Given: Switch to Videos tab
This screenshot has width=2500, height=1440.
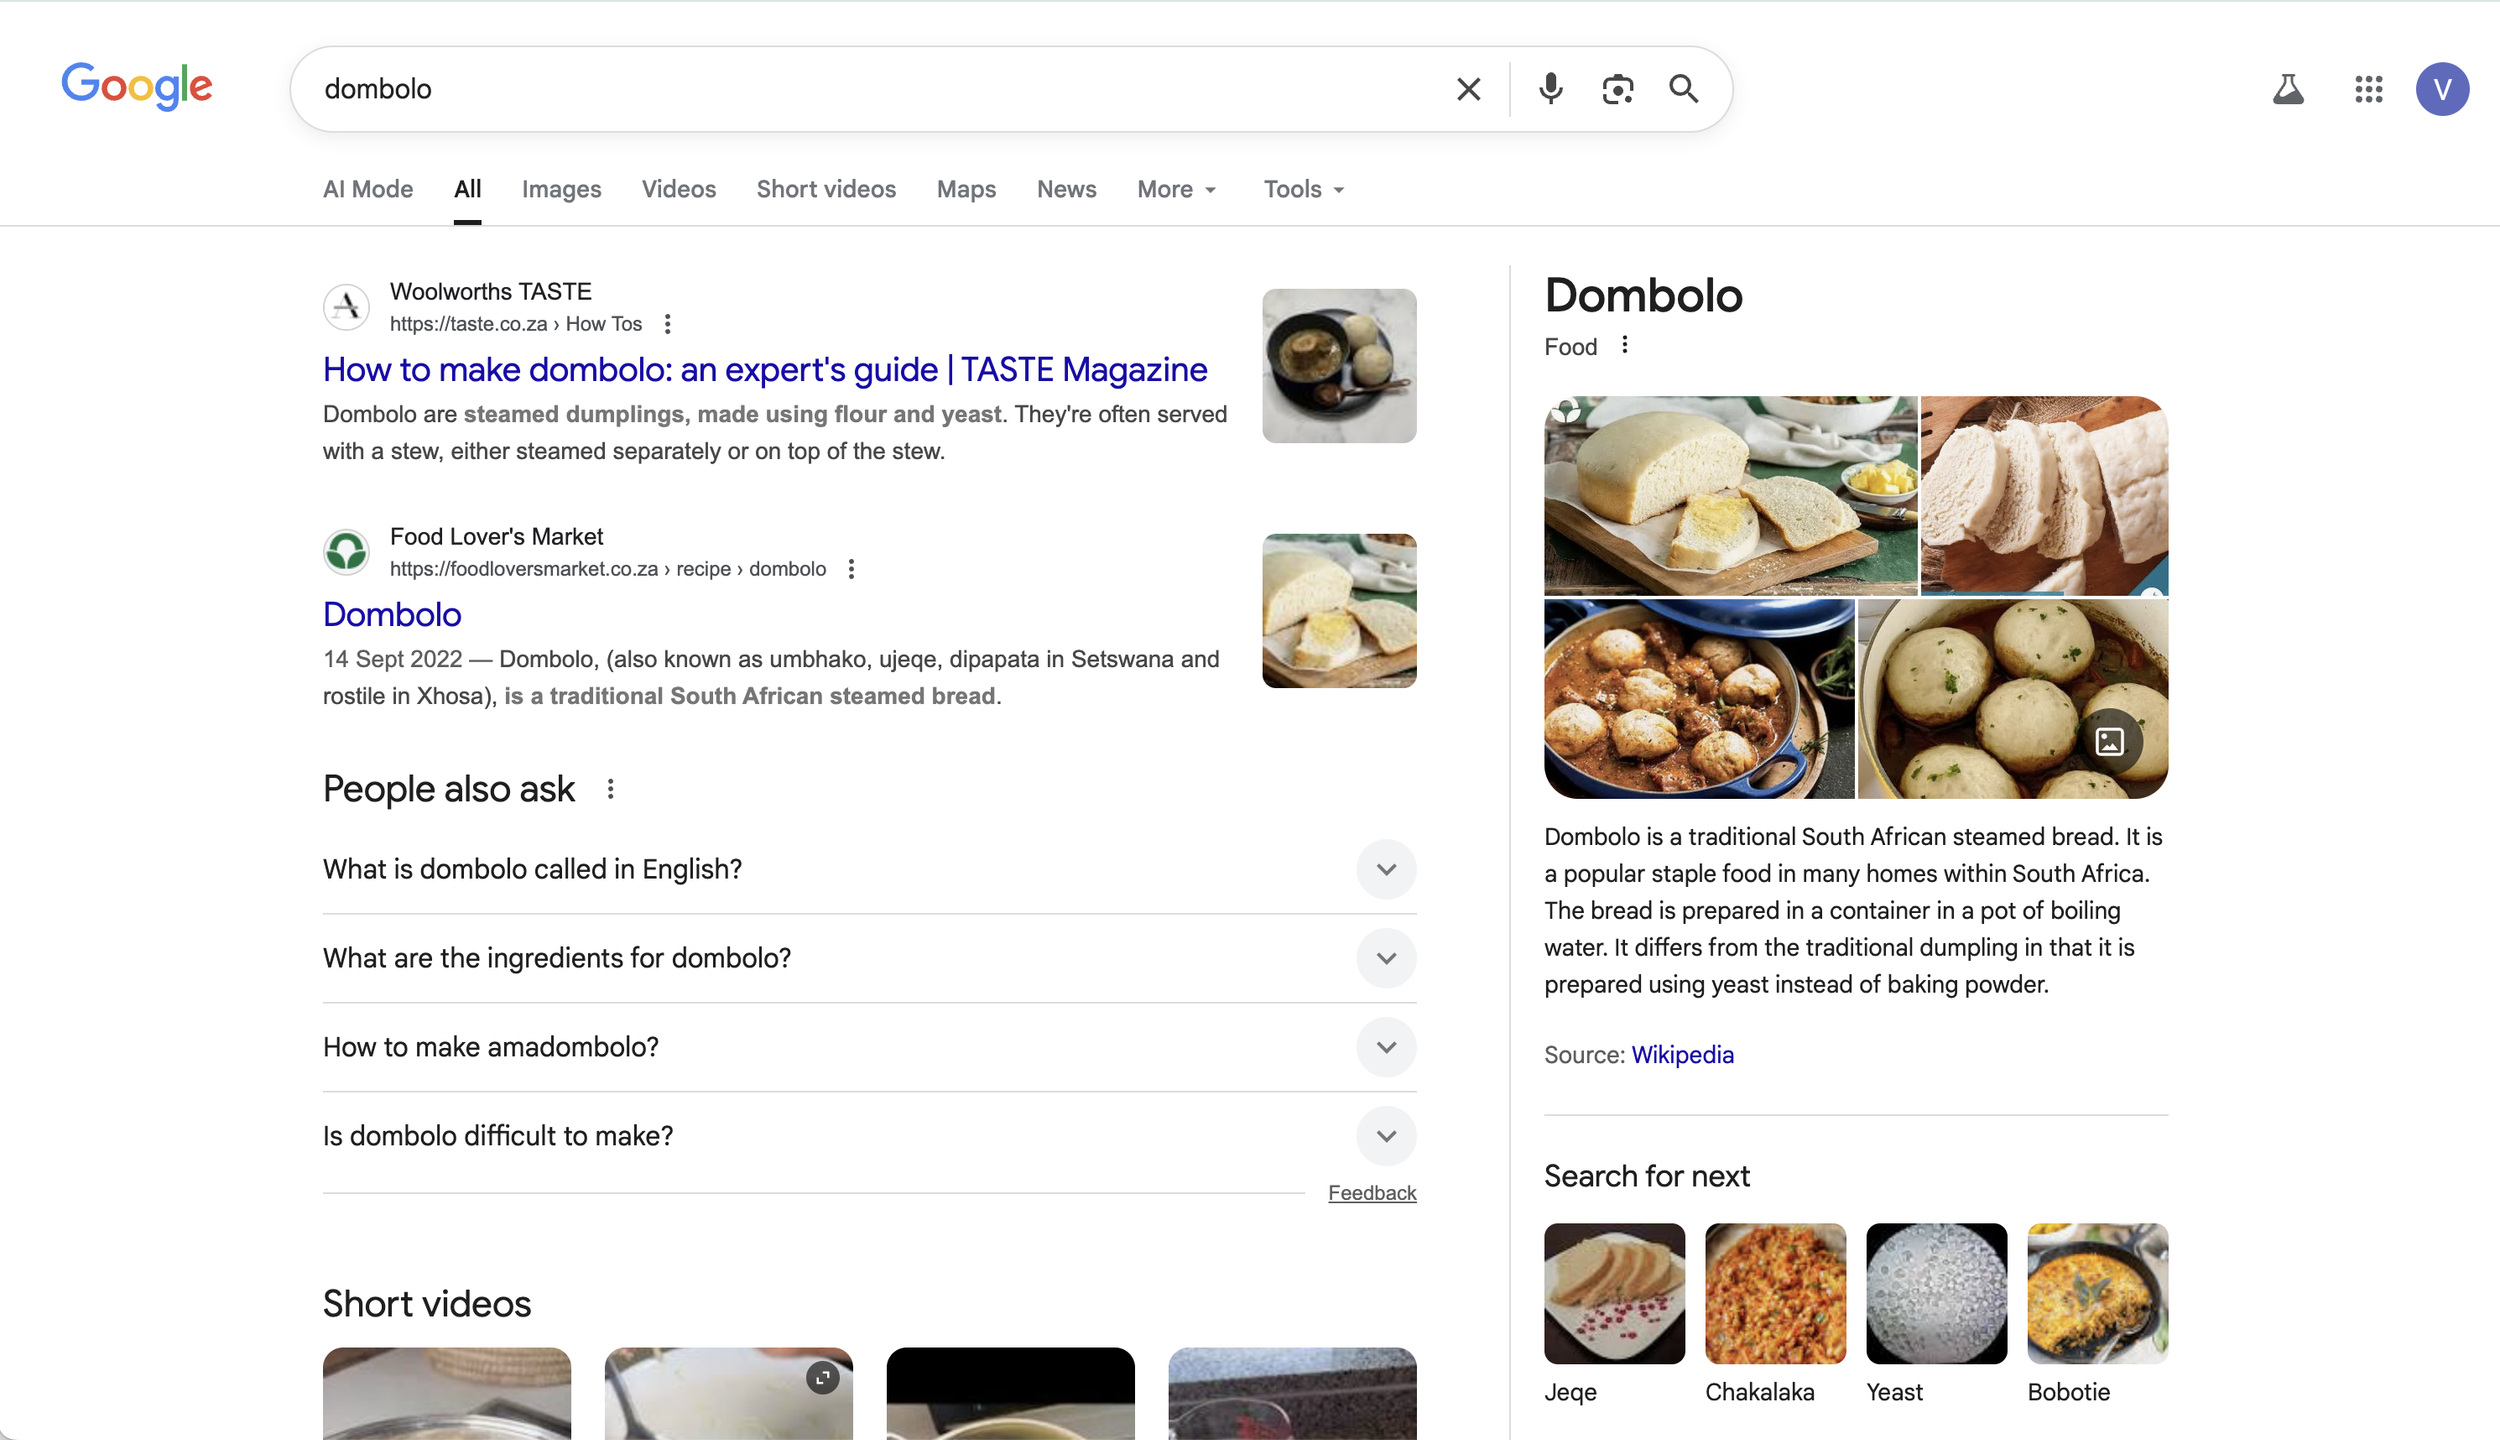Looking at the screenshot, I should click(679, 189).
